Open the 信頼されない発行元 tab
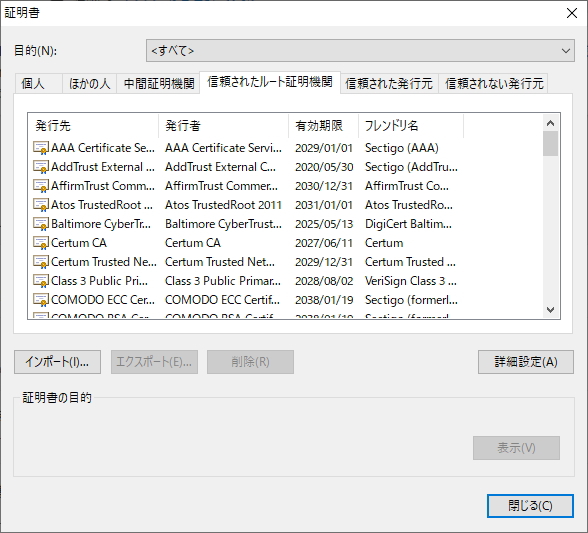This screenshot has width=588, height=533. click(494, 83)
